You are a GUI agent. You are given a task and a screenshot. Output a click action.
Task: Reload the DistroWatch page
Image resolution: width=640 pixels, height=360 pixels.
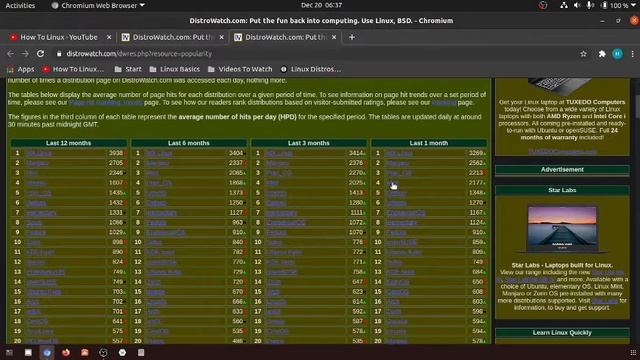[x=40, y=54]
